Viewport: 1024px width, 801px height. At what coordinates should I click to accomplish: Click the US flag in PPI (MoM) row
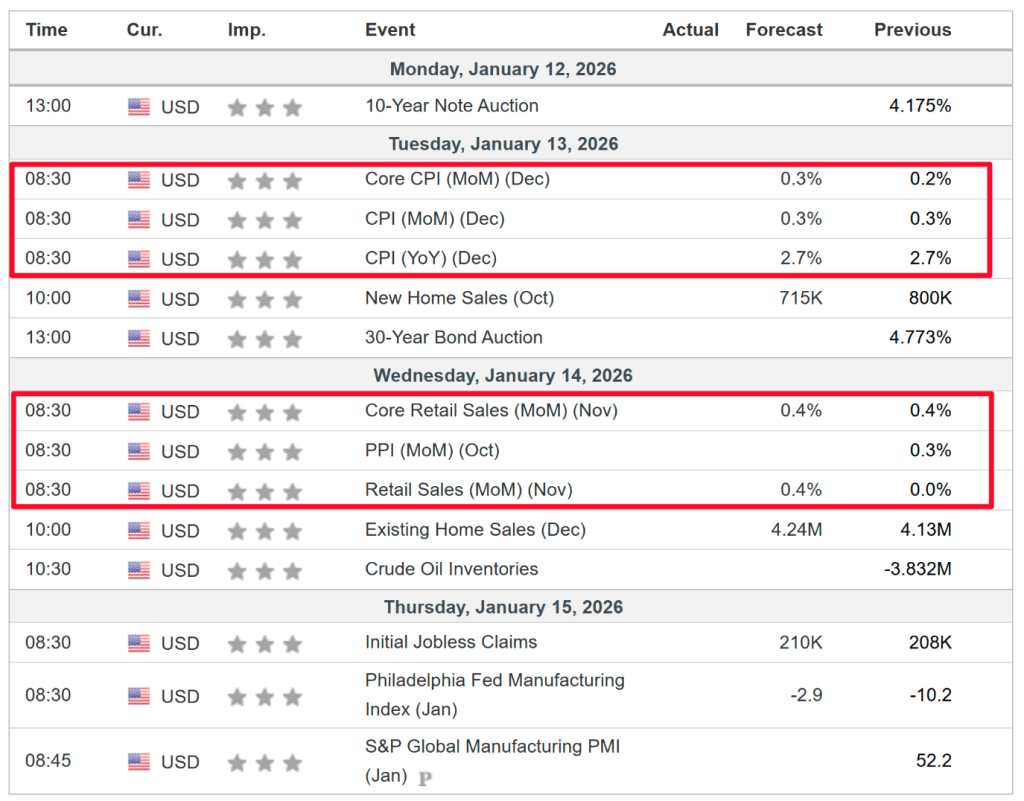[139, 452]
